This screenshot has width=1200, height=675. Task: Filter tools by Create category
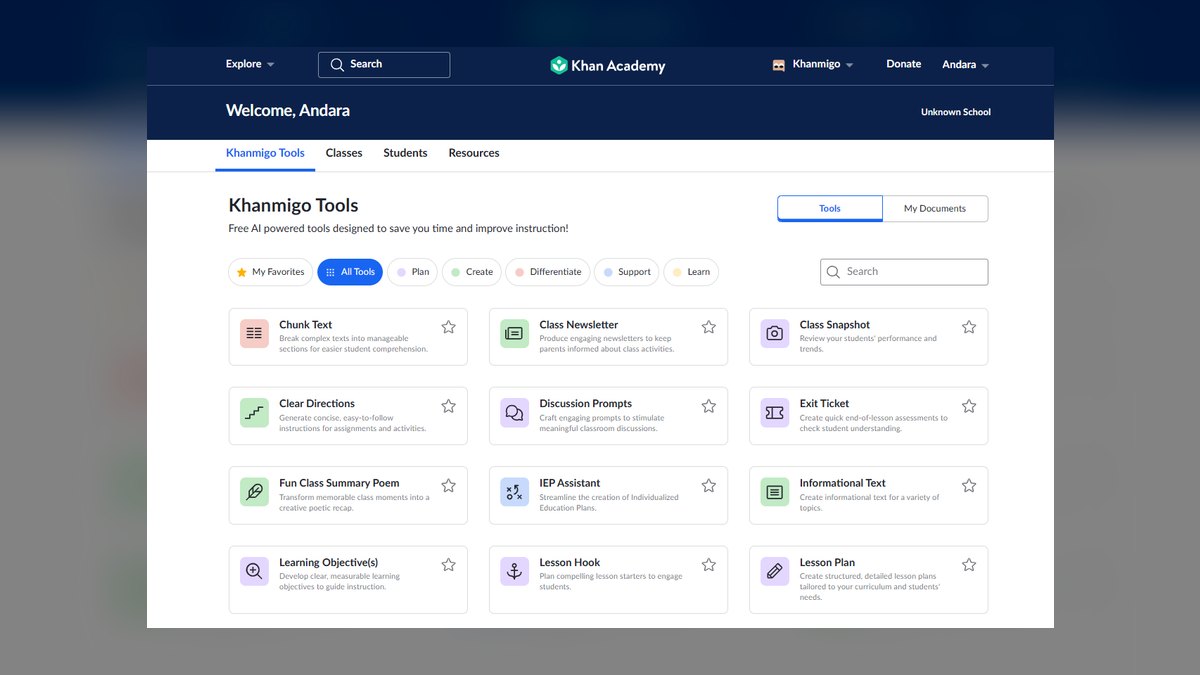tap(471, 272)
